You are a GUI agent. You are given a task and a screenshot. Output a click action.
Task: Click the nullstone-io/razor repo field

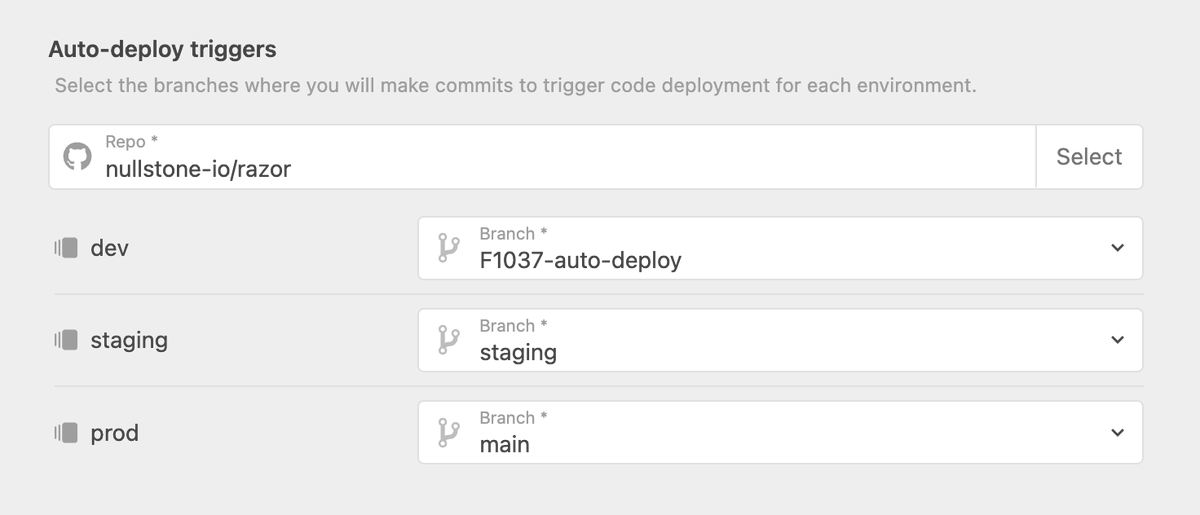click(542, 157)
